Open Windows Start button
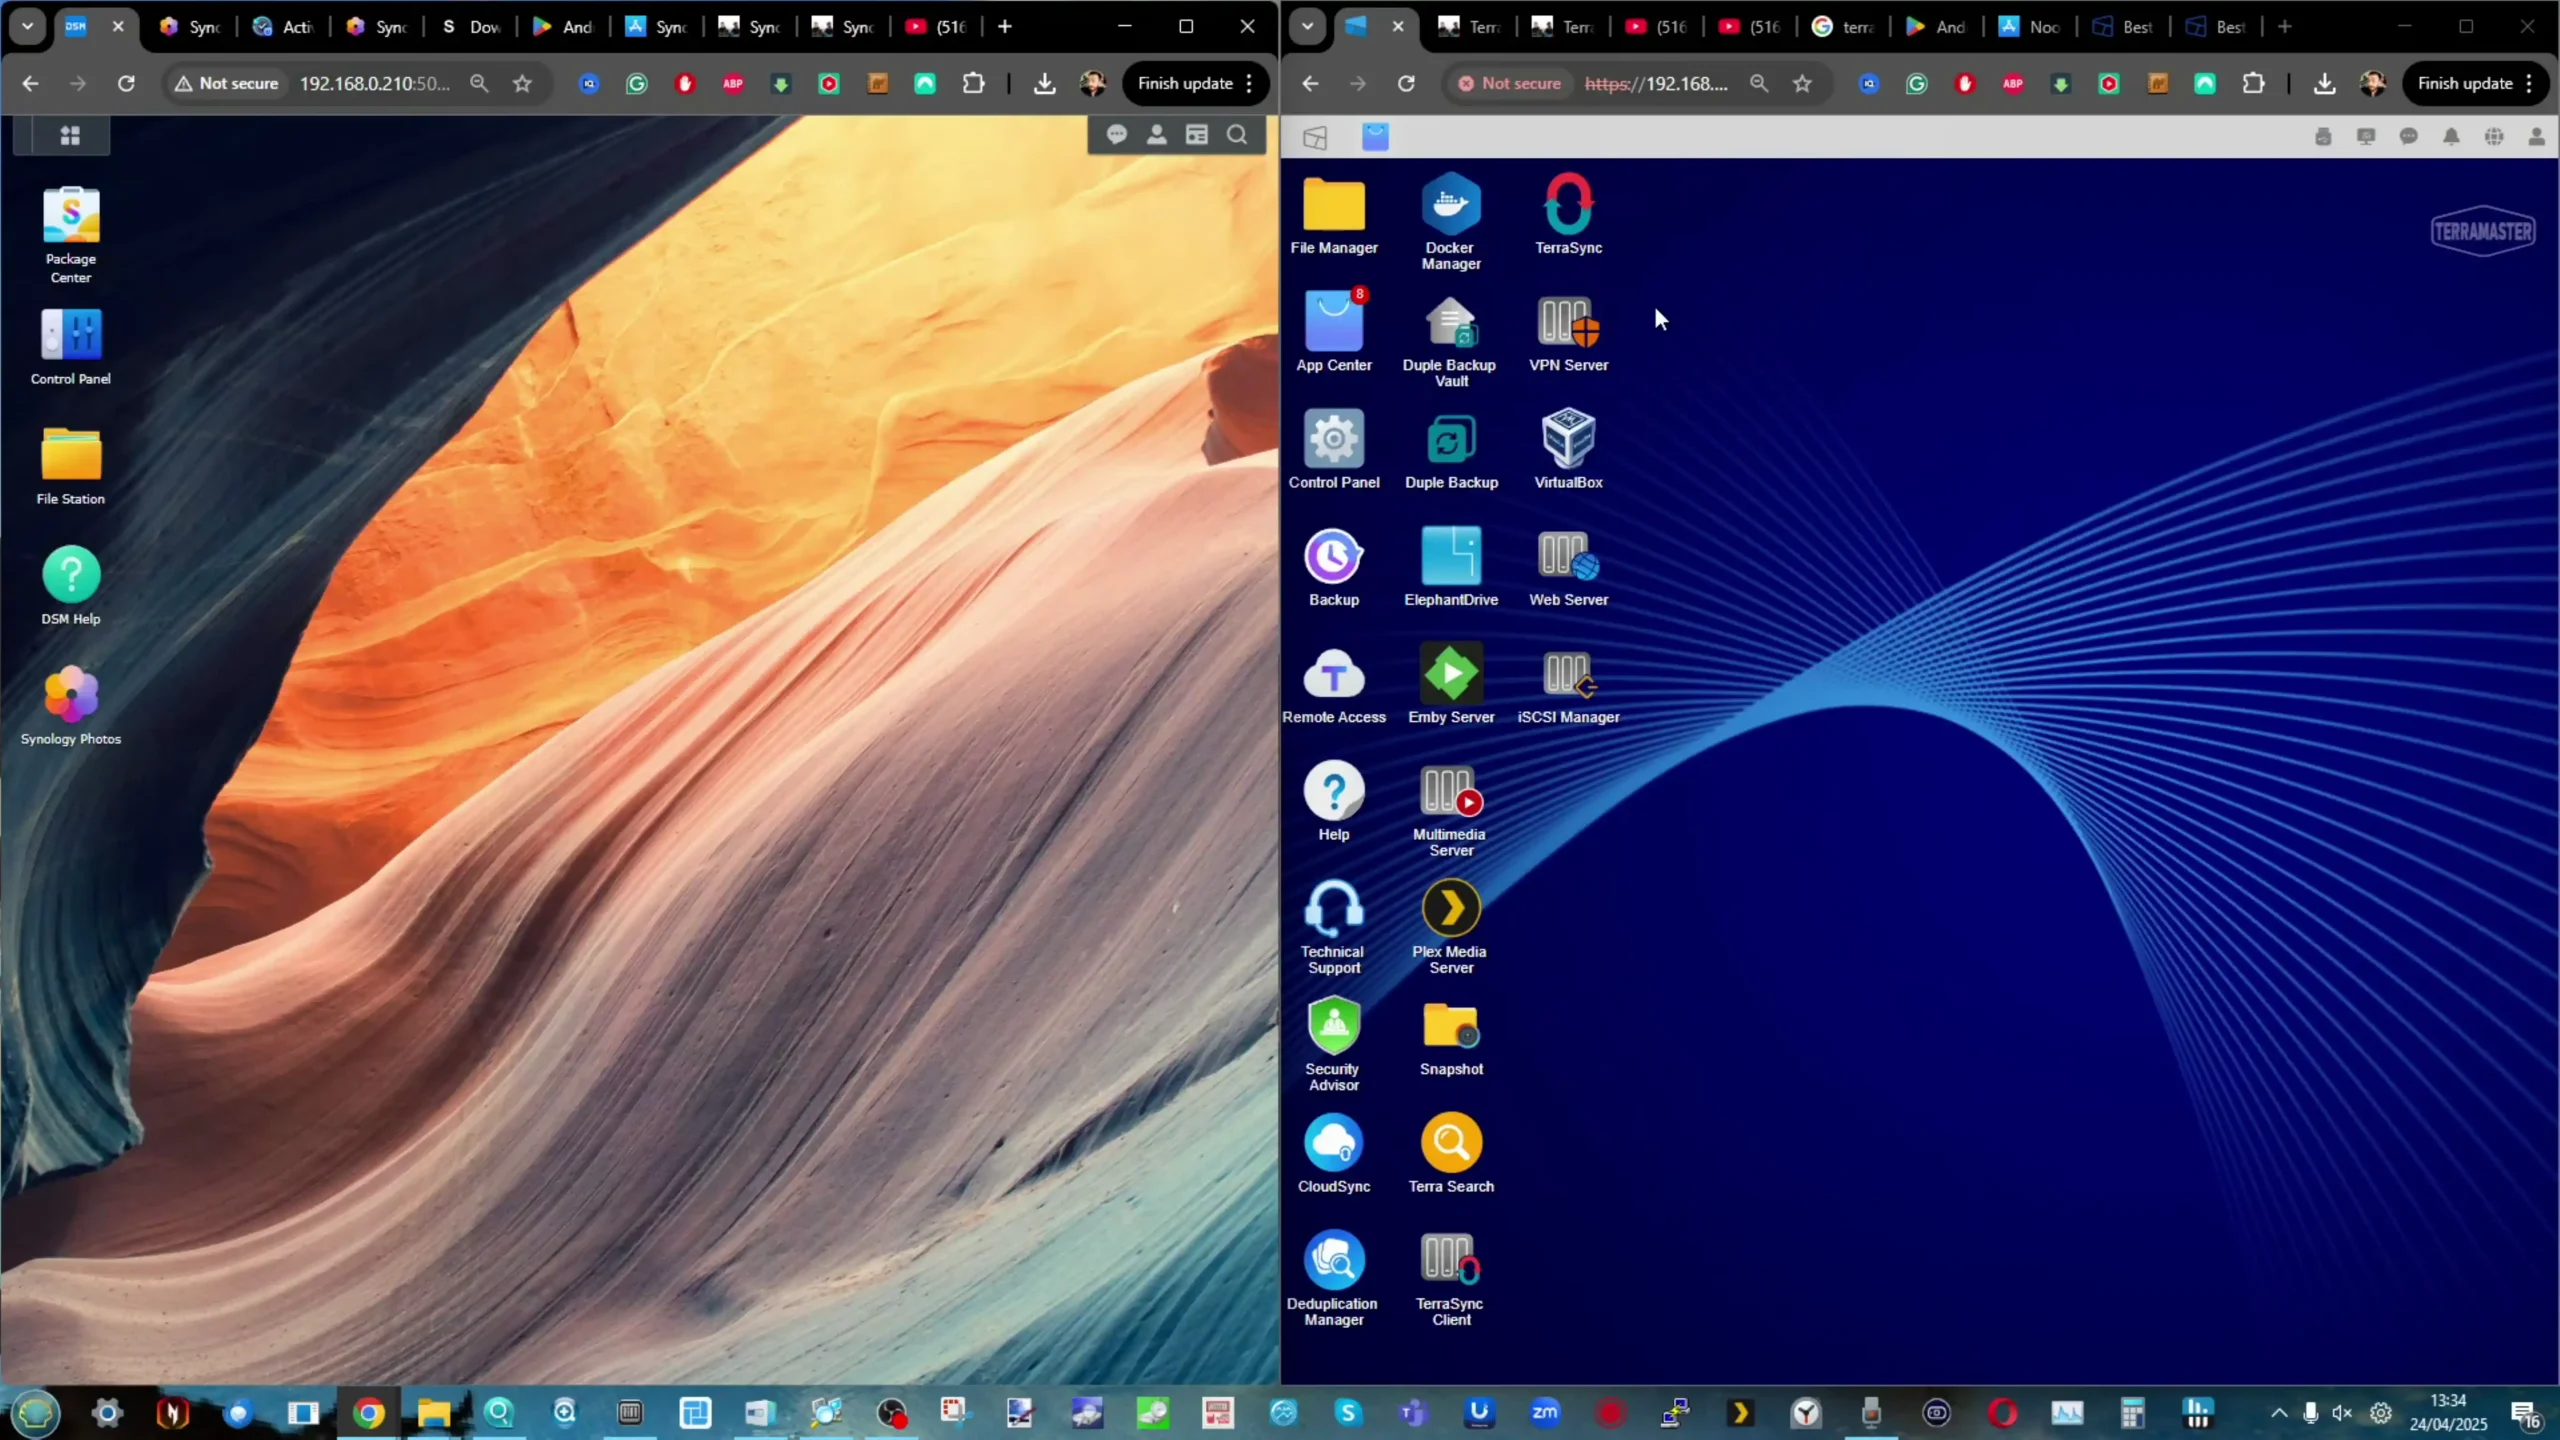Screen dimensions: 2560x1440 (36, 1413)
